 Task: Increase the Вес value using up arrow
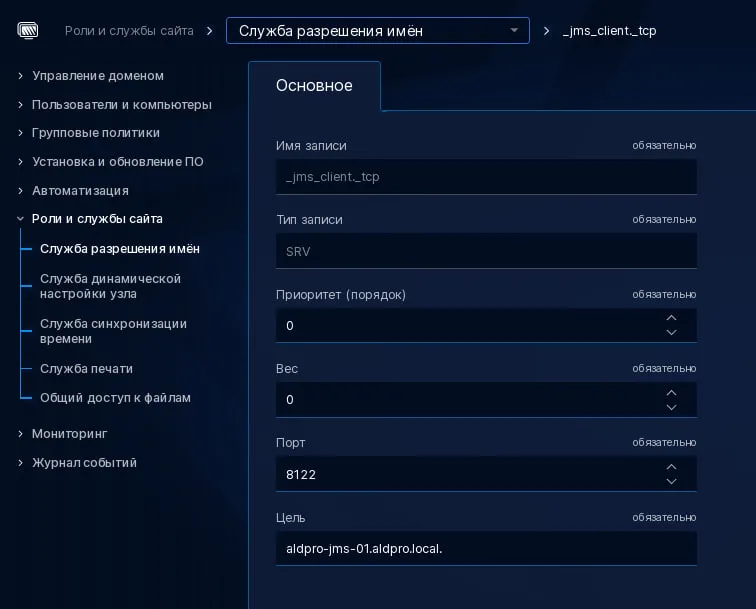click(x=671, y=392)
